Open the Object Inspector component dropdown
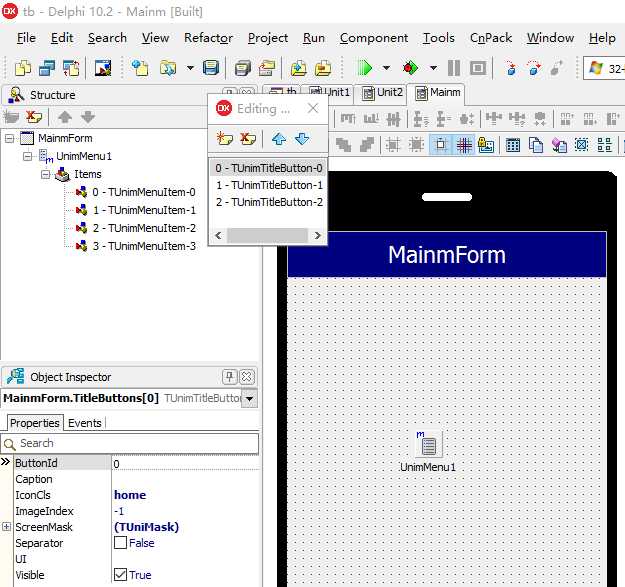This screenshot has width=625, height=587. (250, 399)
